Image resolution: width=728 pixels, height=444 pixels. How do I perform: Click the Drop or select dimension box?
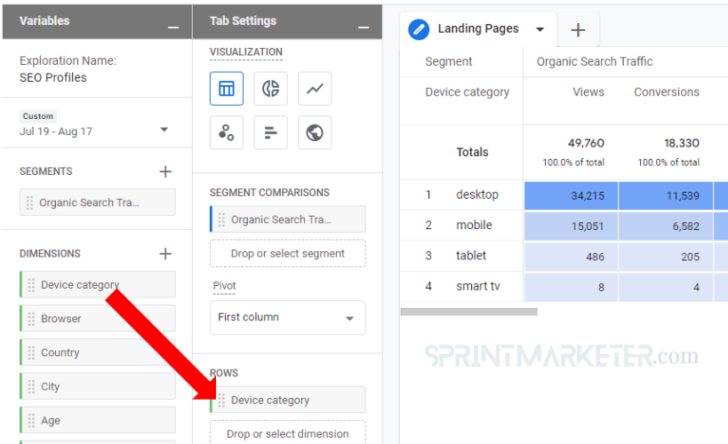pyautogui.click(x=287, y=432)
